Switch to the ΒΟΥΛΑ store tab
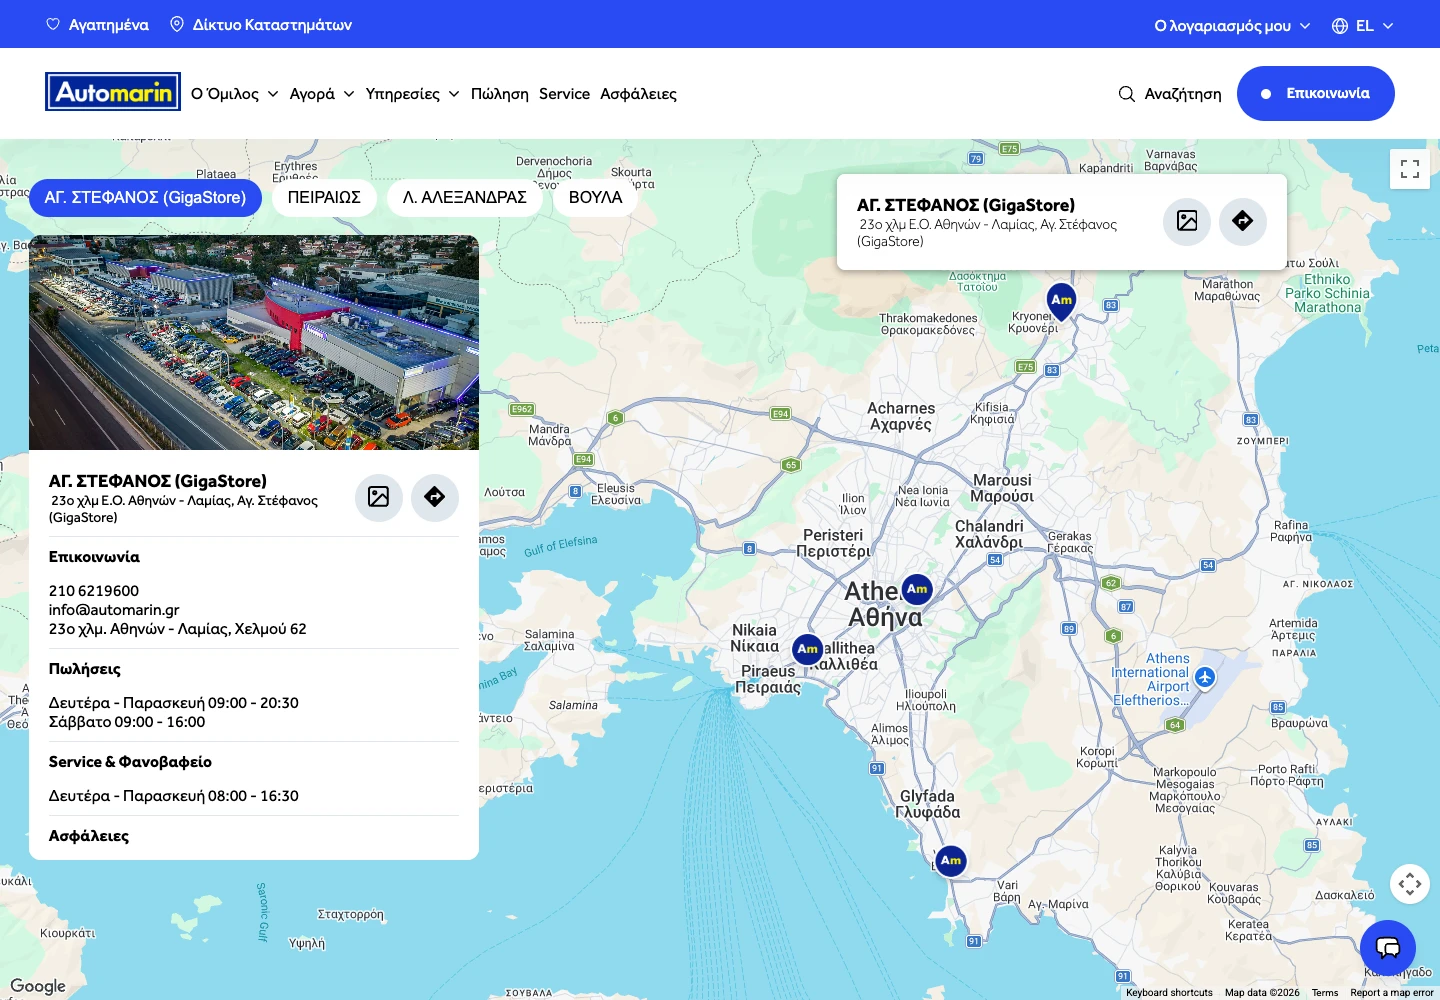Image resolution: width=1440 pixels, height=1000 pixels. 596,198
